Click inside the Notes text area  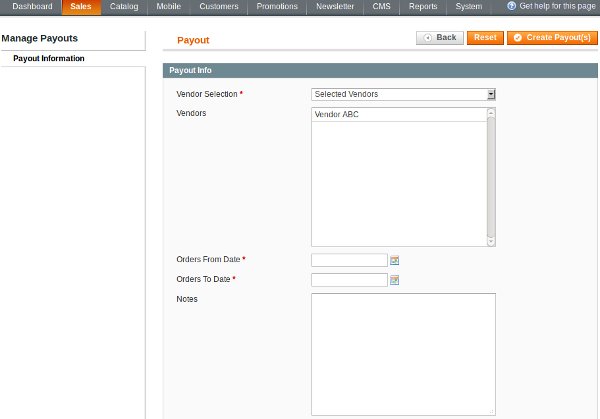[403, 354]
